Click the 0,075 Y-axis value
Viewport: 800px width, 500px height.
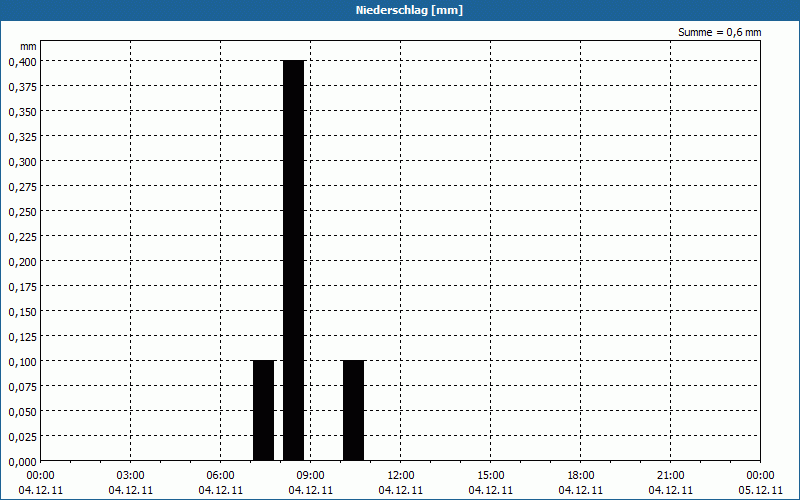(x=22, y=387)
